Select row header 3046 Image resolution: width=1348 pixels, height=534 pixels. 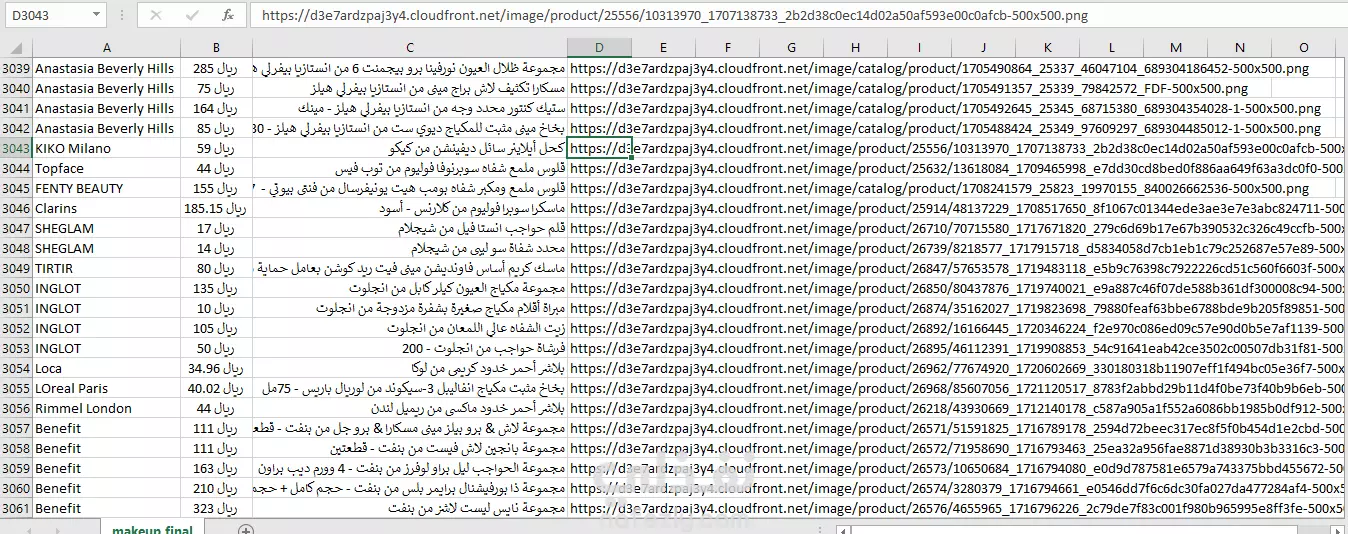tap(16, 208)
